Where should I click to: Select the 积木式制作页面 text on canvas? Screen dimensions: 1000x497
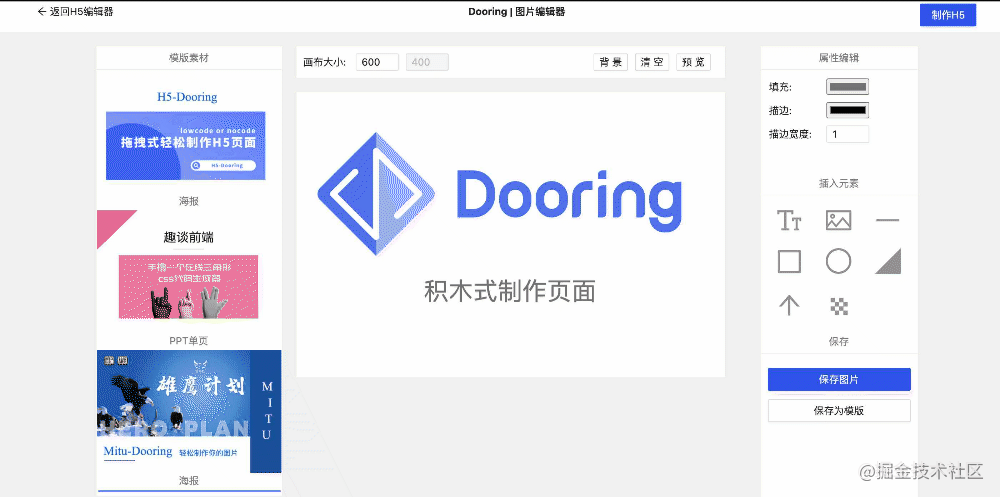510,292
